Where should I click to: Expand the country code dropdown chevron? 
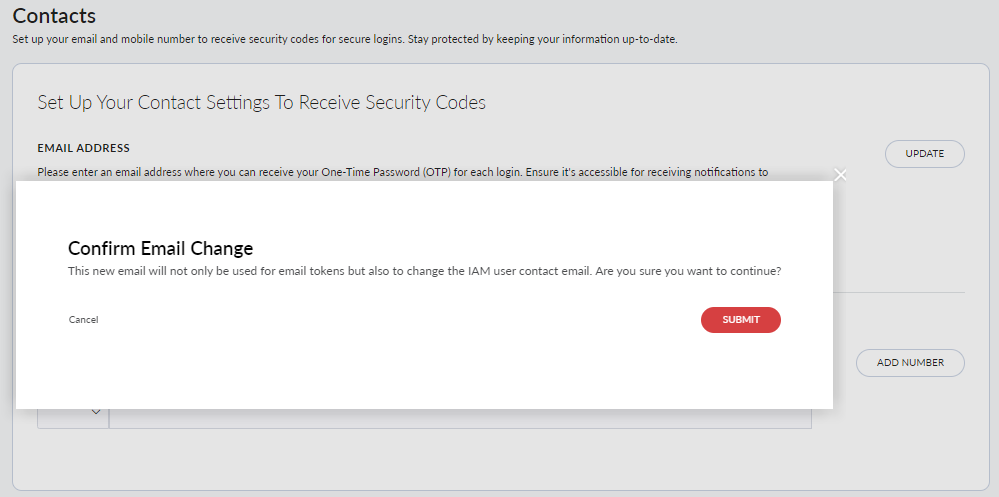(96, 413)
